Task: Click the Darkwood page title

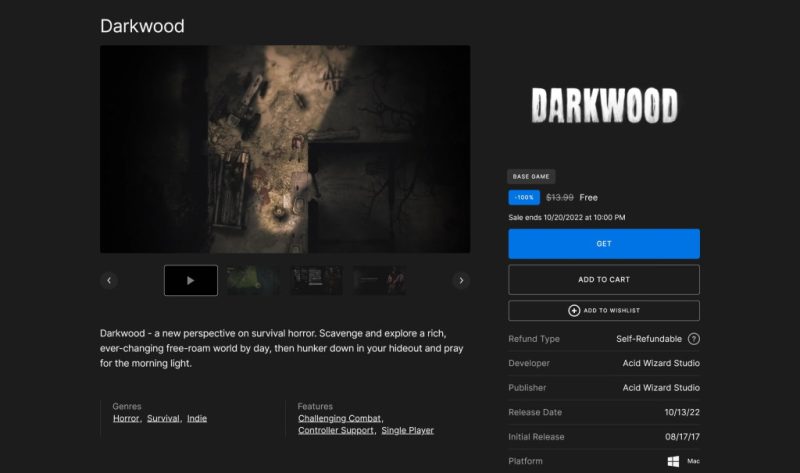Action: (x=142, y=26)
